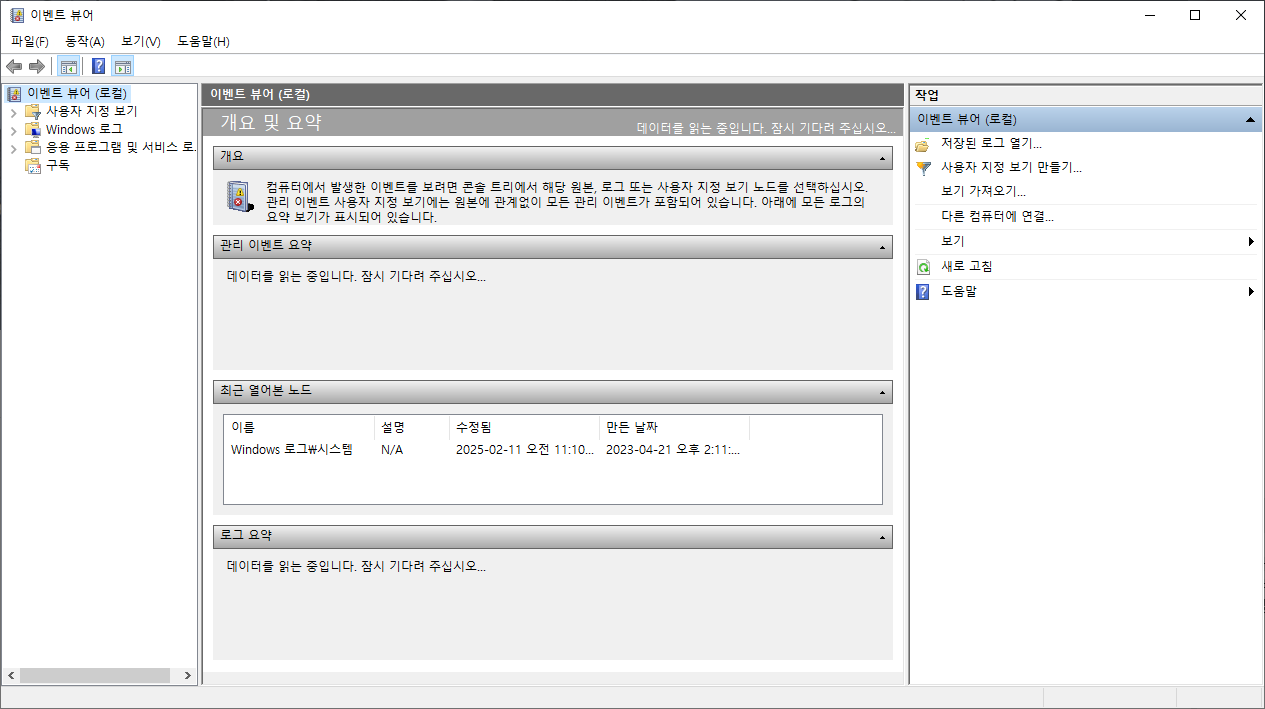1265x709 pixels.
Task: Collapse the 개요 section
Action: (x=881, y=157)
